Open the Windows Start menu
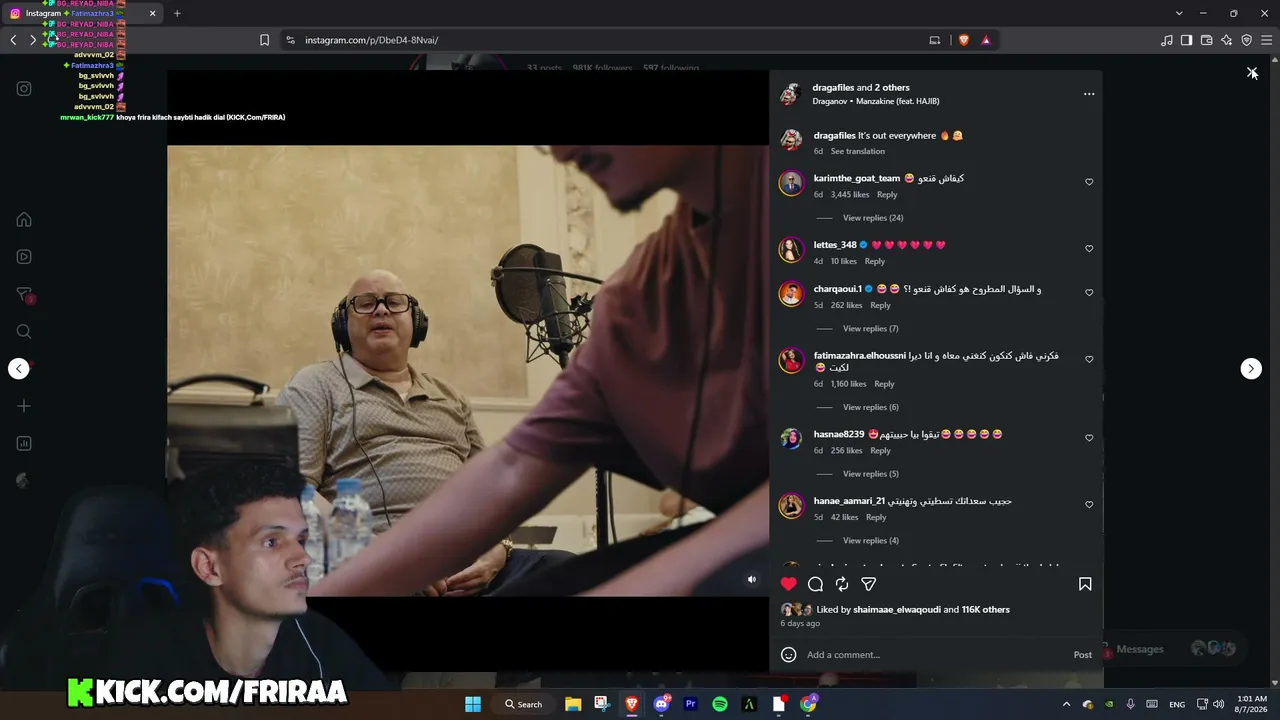Image resolution: width=1280 pixels, height=720 pixels. tap(473, 704)
